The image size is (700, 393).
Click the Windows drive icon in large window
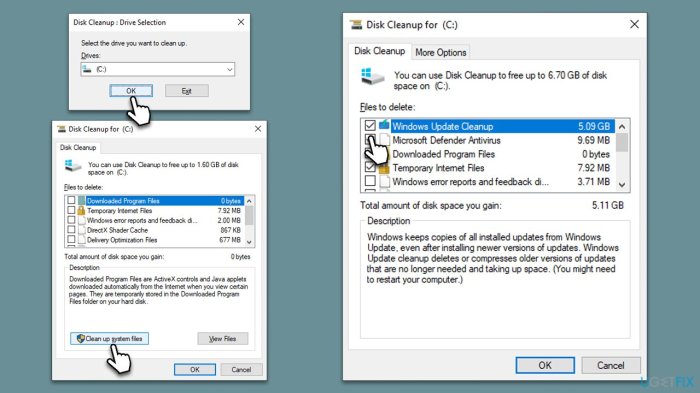click(x=372, y=76)
